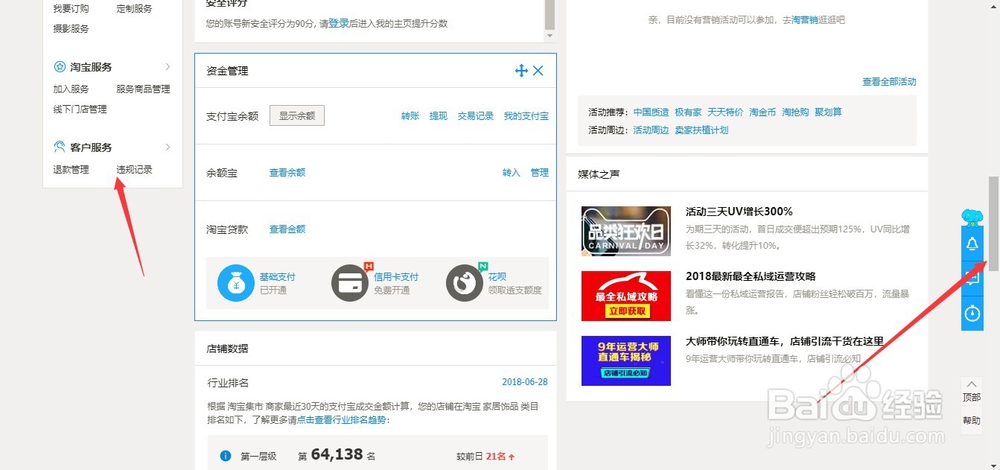The width and height of the screenshot is (1000, 470).
Task: Click the 显示余额 button
Action: (297, 116)
